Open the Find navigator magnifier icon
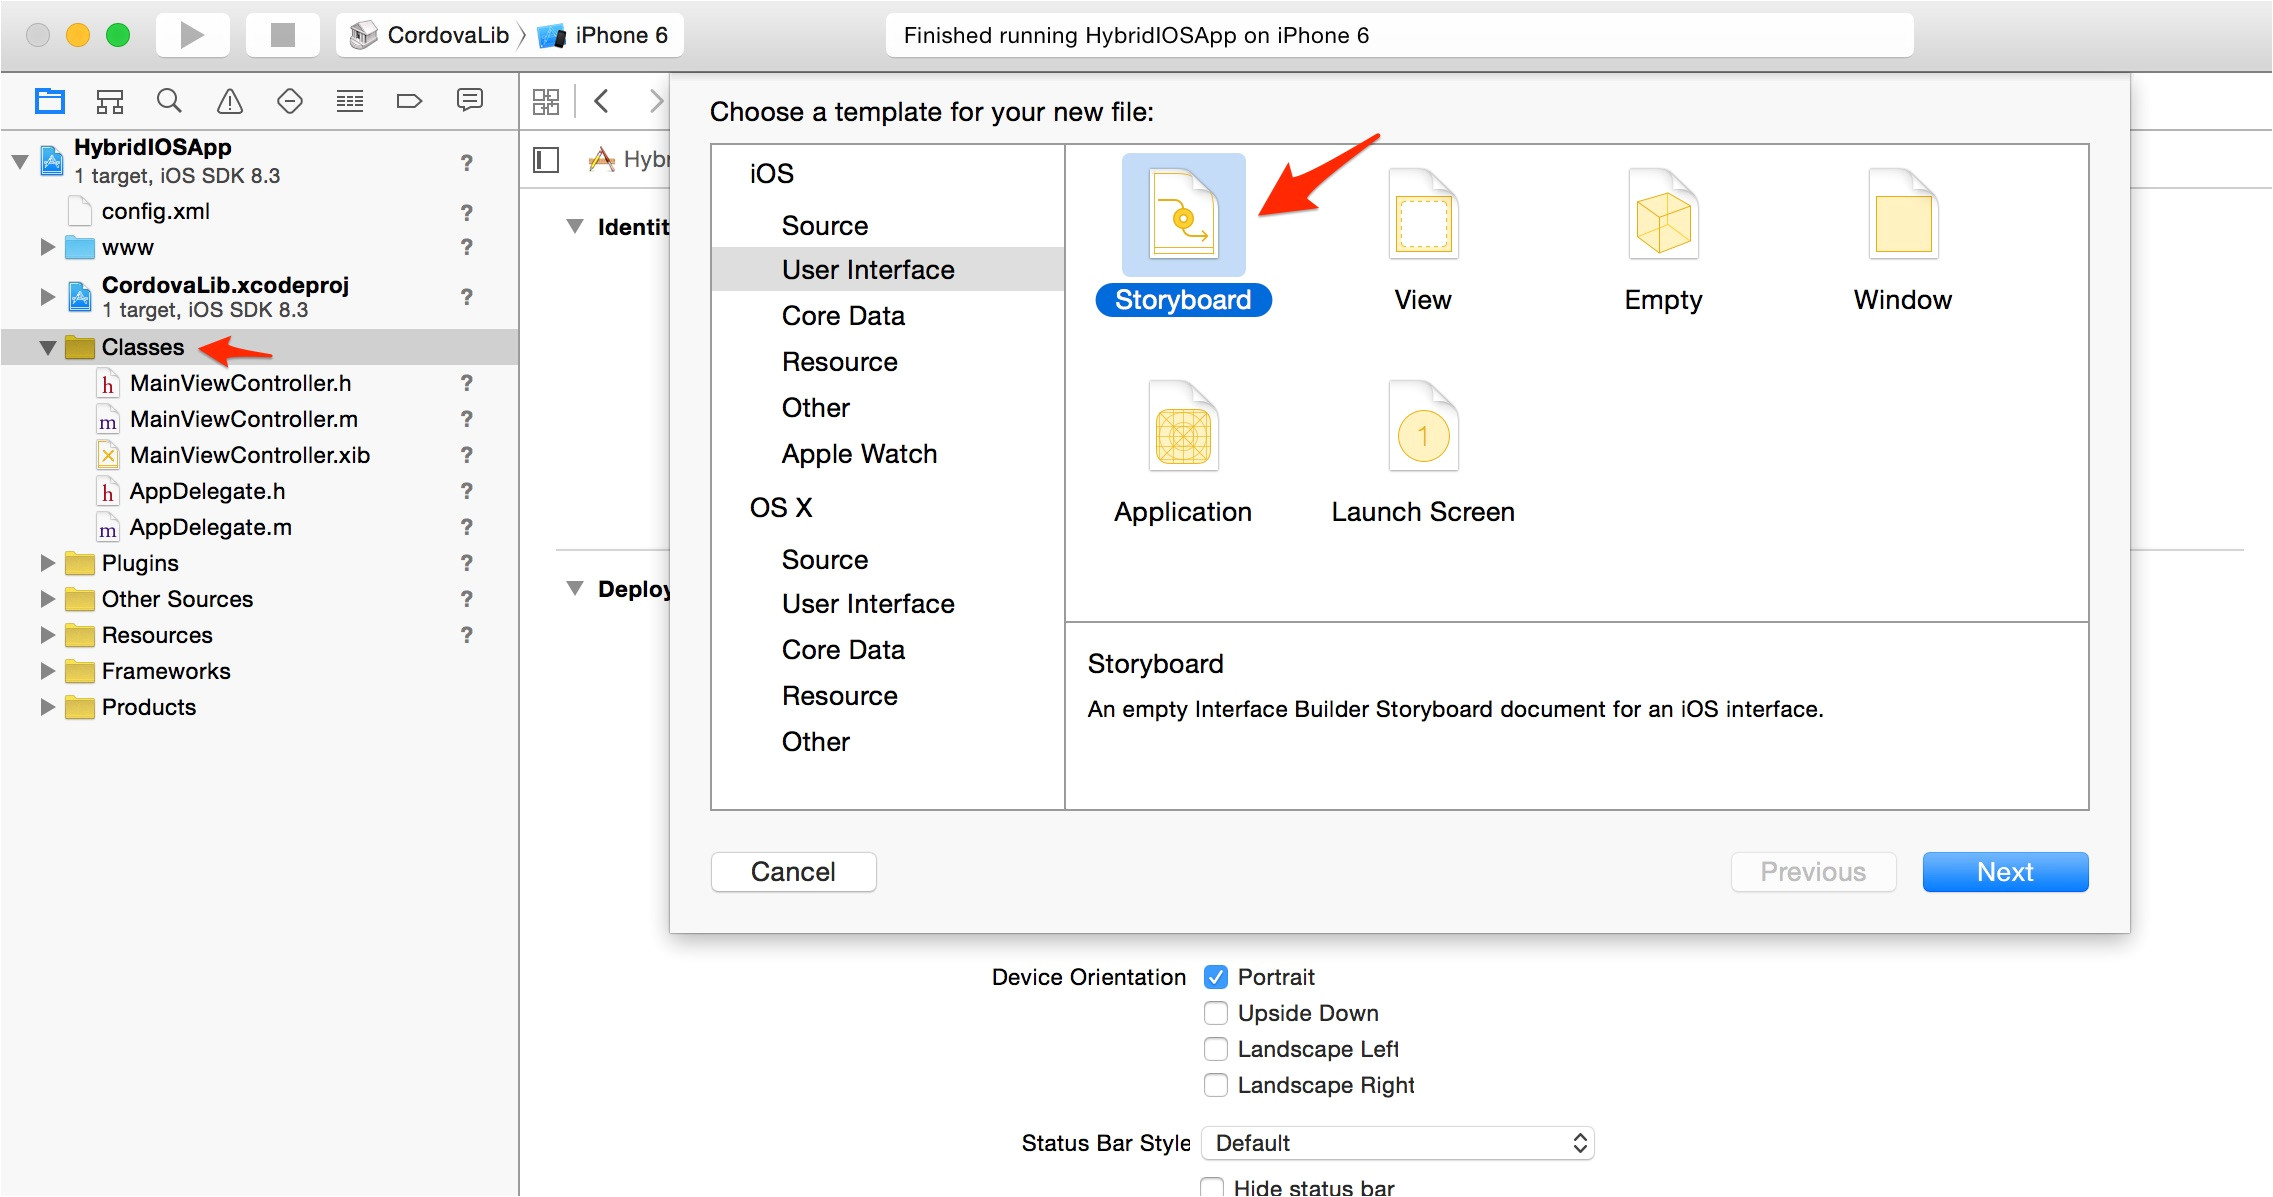The width and height of the screenshot is (2273, 1197). [x=170, y=100]
